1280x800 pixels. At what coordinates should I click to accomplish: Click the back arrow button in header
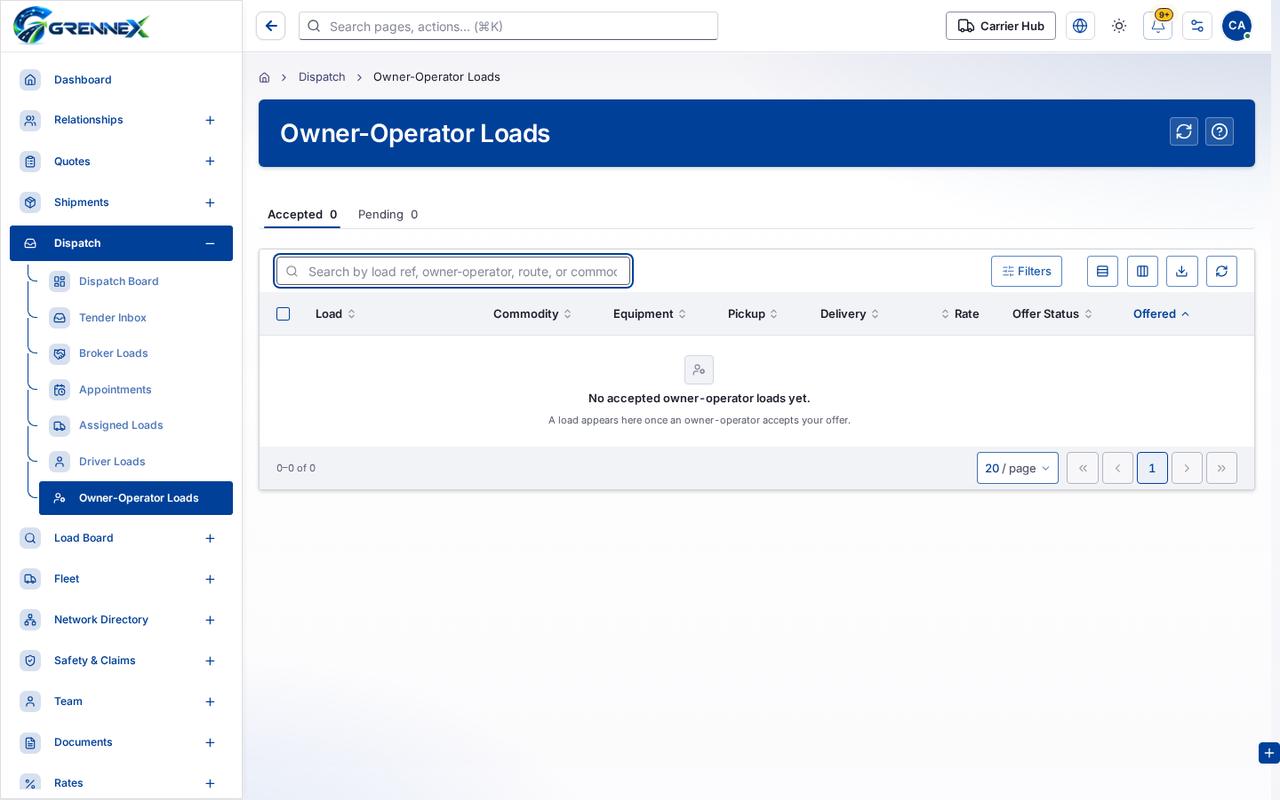click(271, 26)
